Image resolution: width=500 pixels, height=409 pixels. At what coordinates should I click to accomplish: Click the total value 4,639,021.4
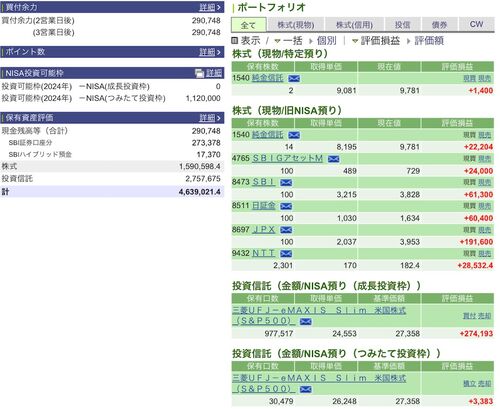pos(199,192)
